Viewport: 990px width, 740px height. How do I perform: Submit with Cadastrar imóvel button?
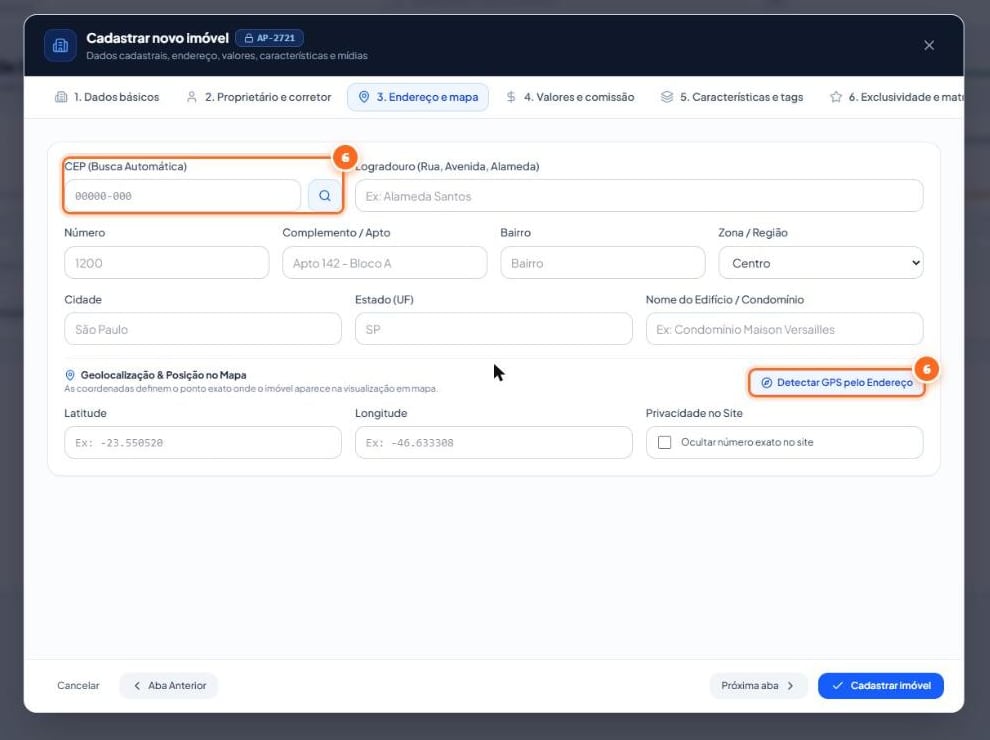(881, 686)
